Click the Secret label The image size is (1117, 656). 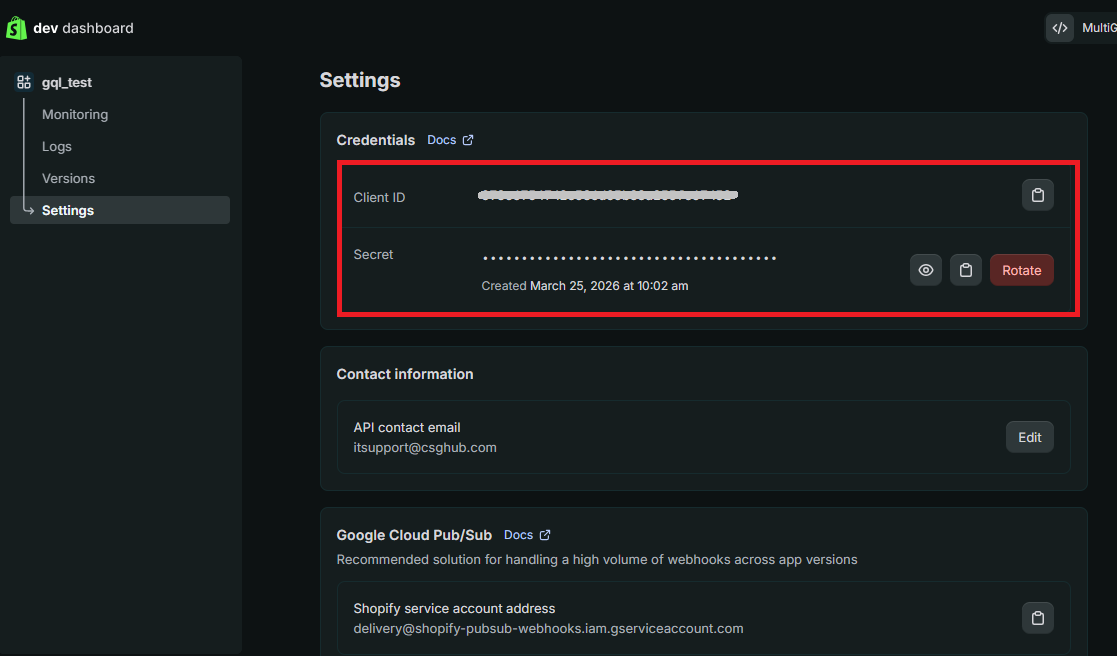tap(373, 254)
